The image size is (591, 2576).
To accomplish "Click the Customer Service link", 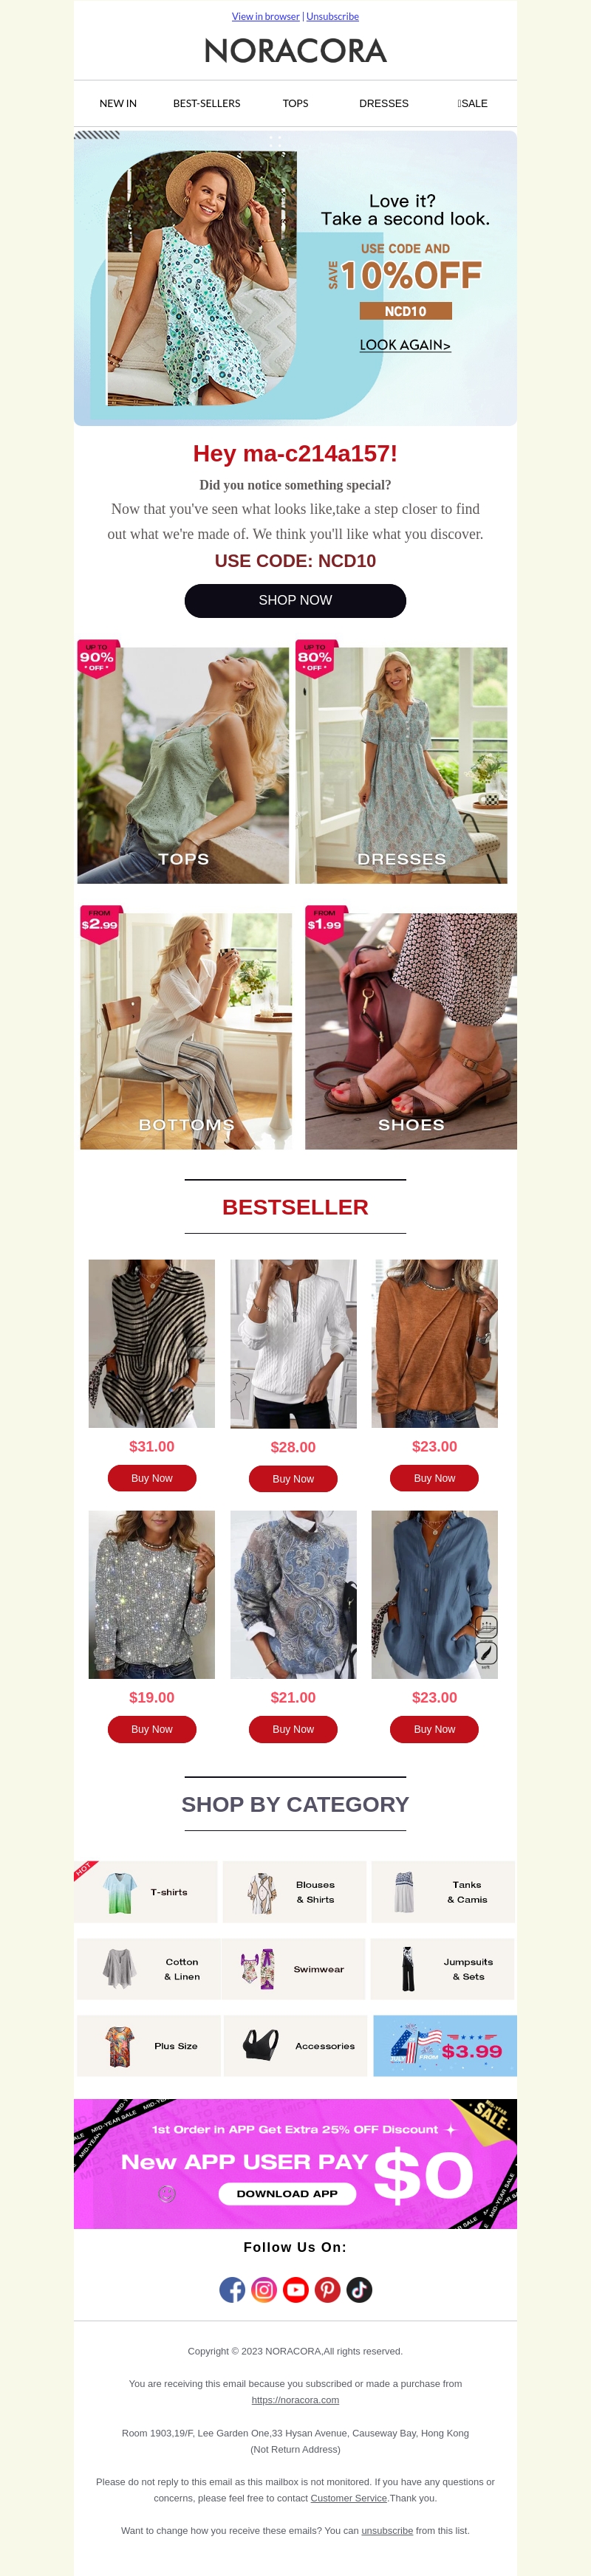I will click(348, 2498).
